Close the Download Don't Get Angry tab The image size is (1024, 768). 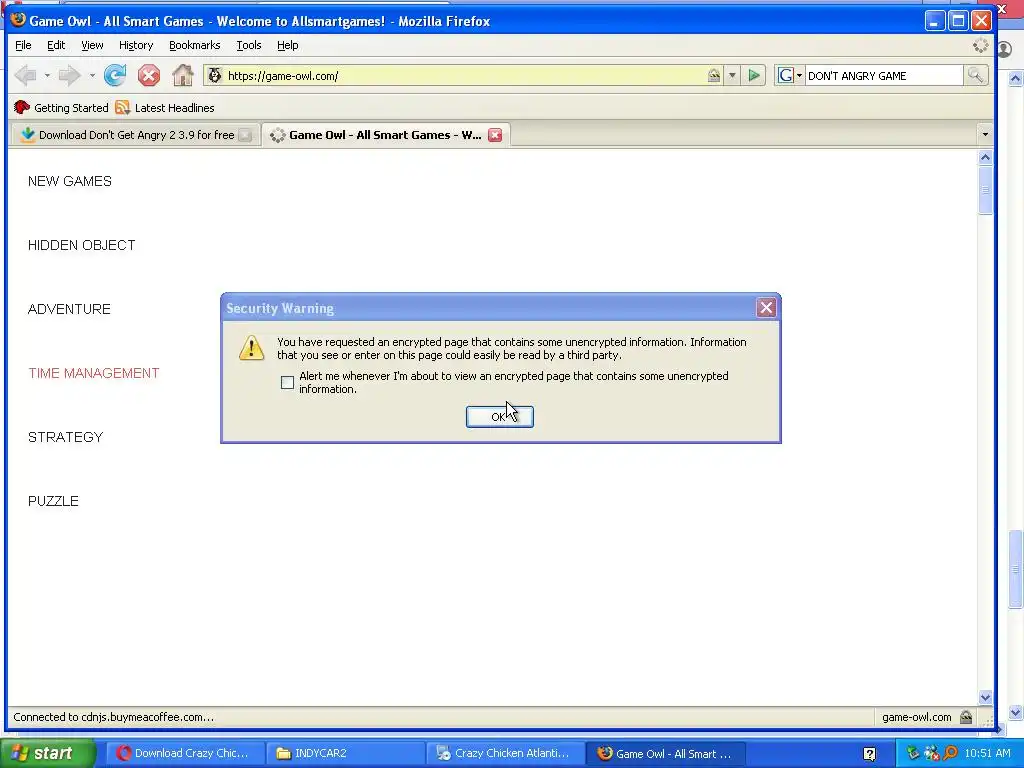(x=245, y=135)
